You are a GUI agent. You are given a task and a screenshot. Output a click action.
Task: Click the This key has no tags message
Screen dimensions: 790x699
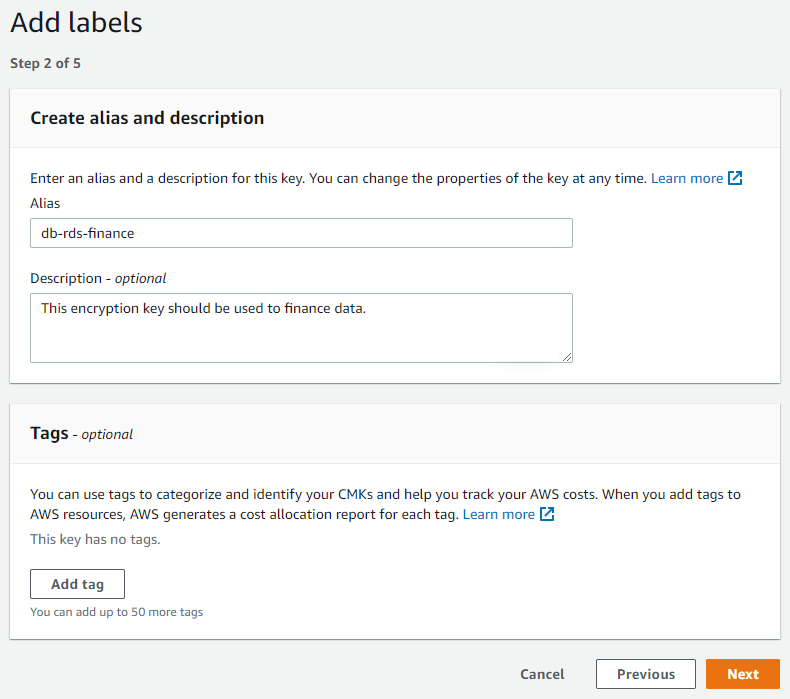tap(95, 539)
